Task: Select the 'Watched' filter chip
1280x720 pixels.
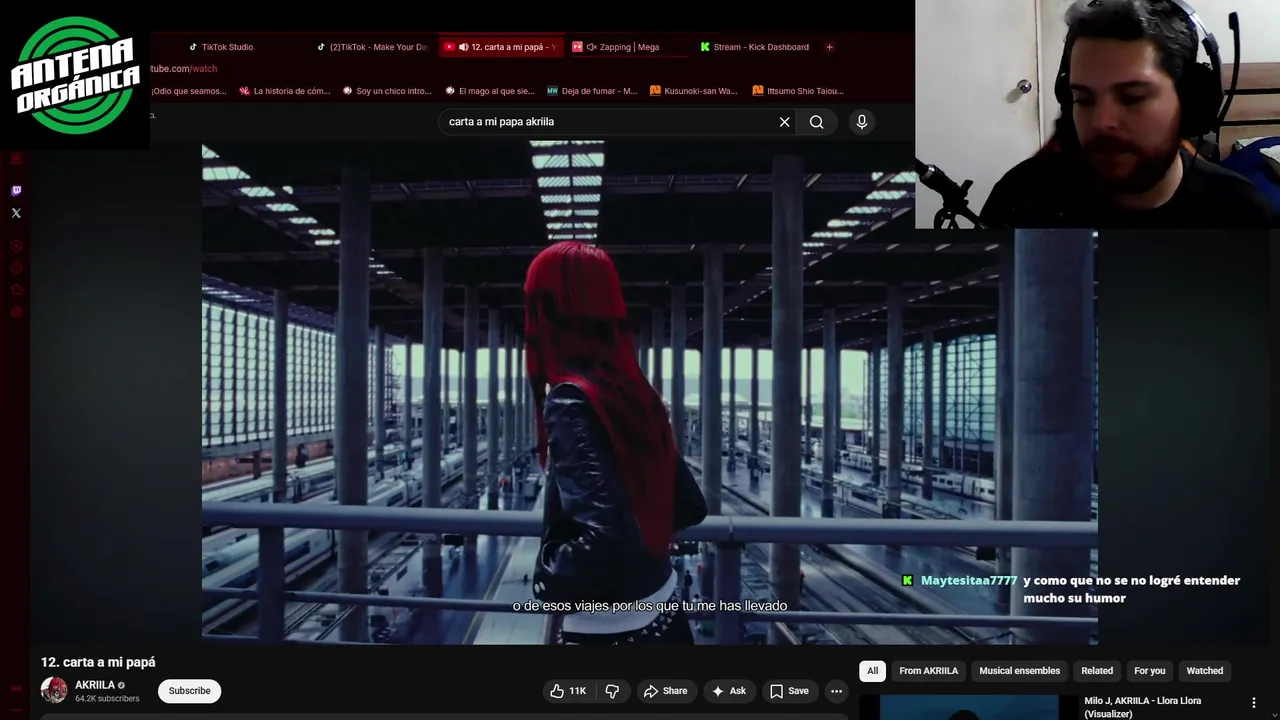Action: [1204, 671]
